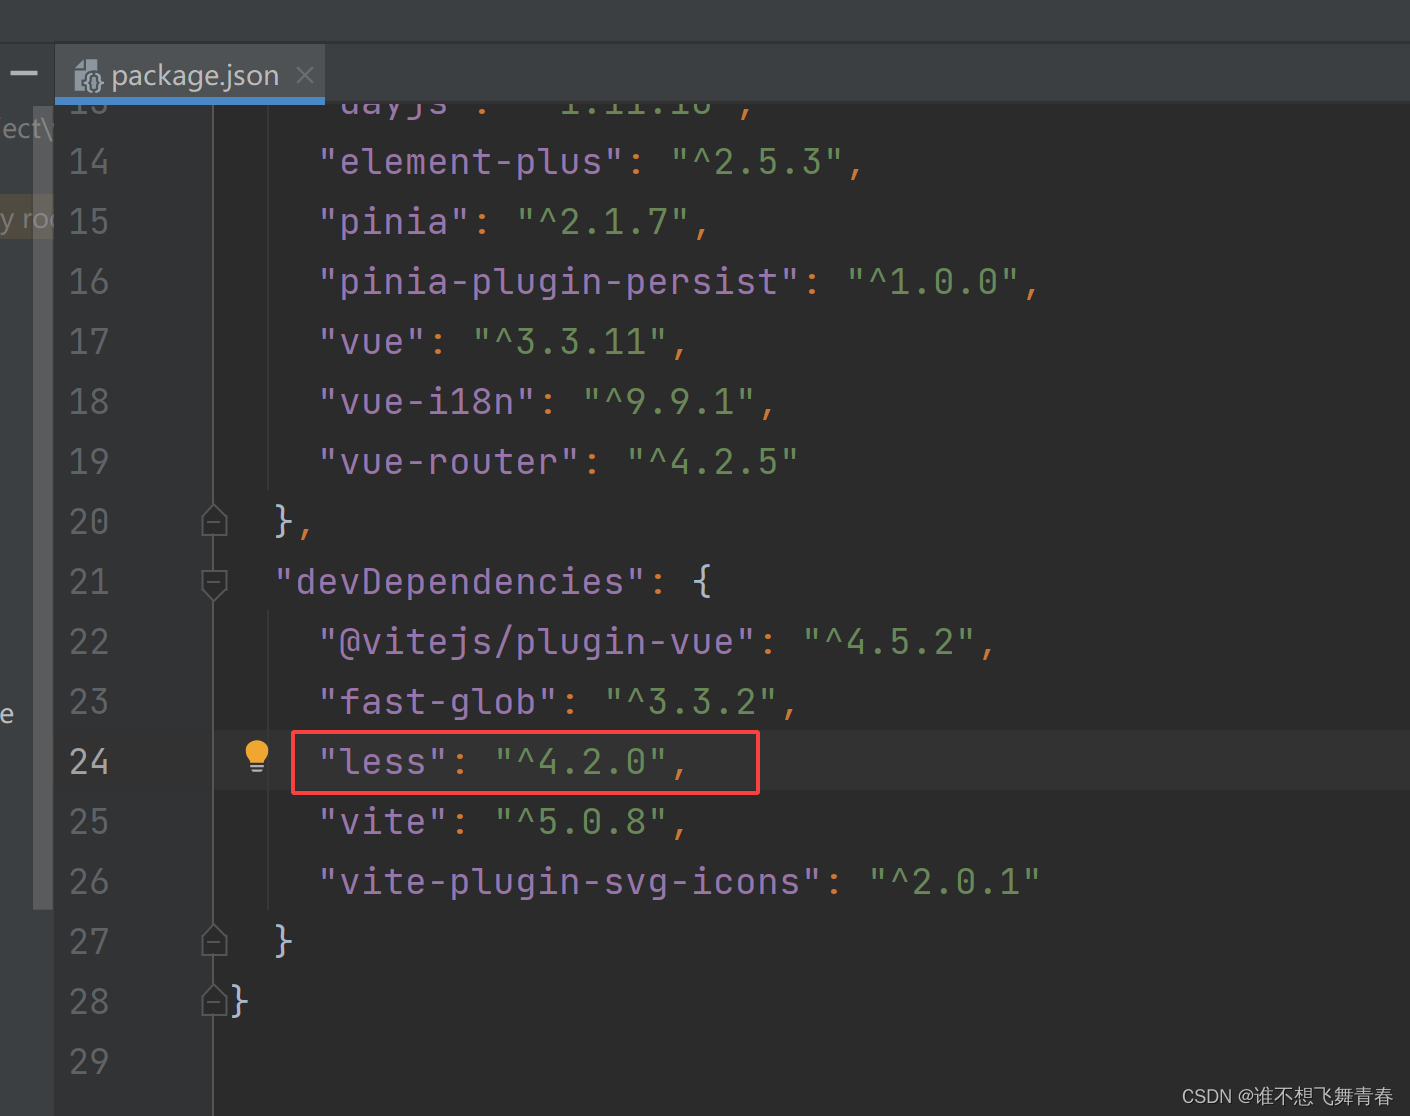Select the version string "^4.2.0"
1410x1116 pixels.
[x=583, y=761]
